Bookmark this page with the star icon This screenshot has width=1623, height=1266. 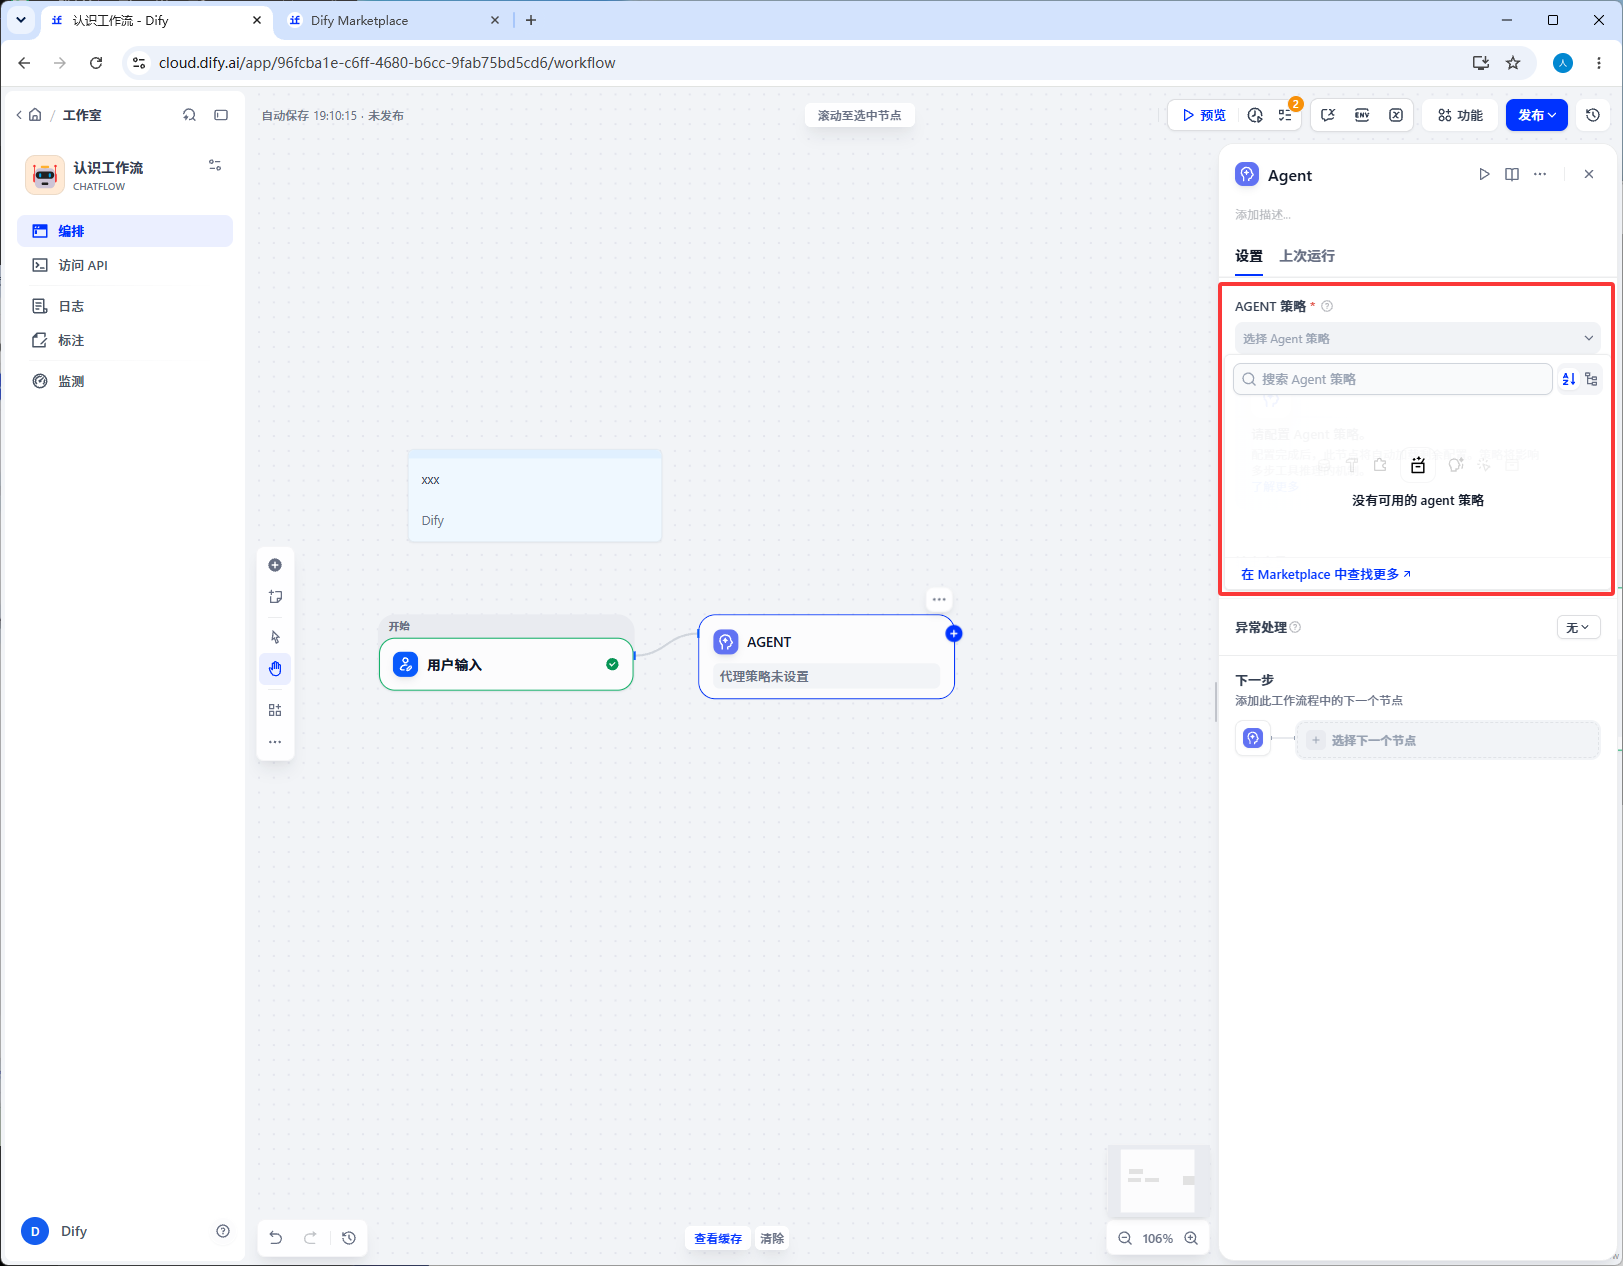(1513, 63)
